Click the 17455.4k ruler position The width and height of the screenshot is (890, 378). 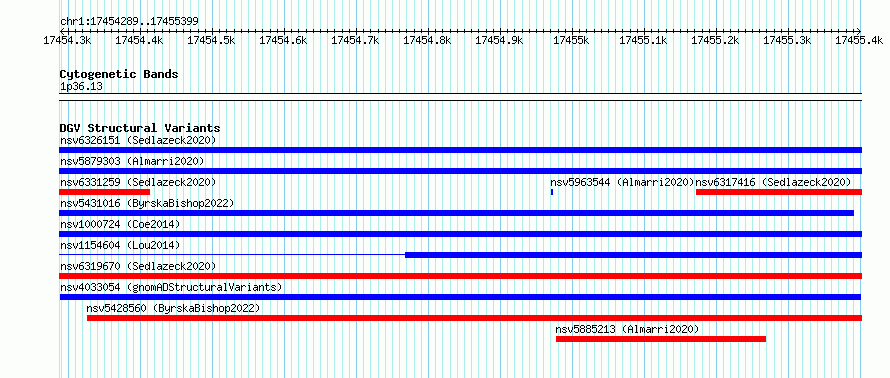(859, 40)
